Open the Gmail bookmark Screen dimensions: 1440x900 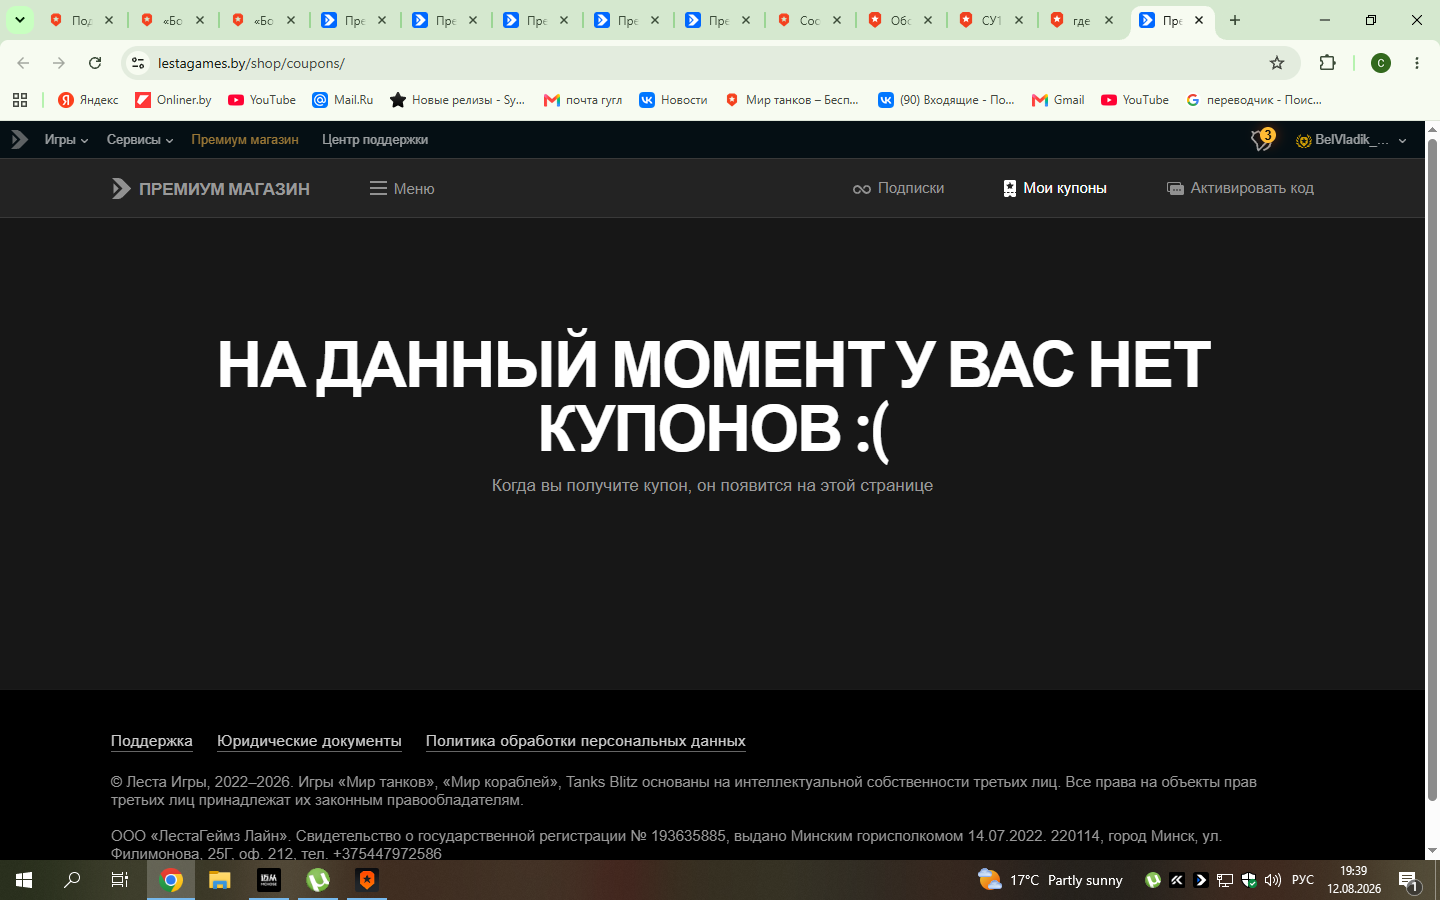[x=1058, y=100]
